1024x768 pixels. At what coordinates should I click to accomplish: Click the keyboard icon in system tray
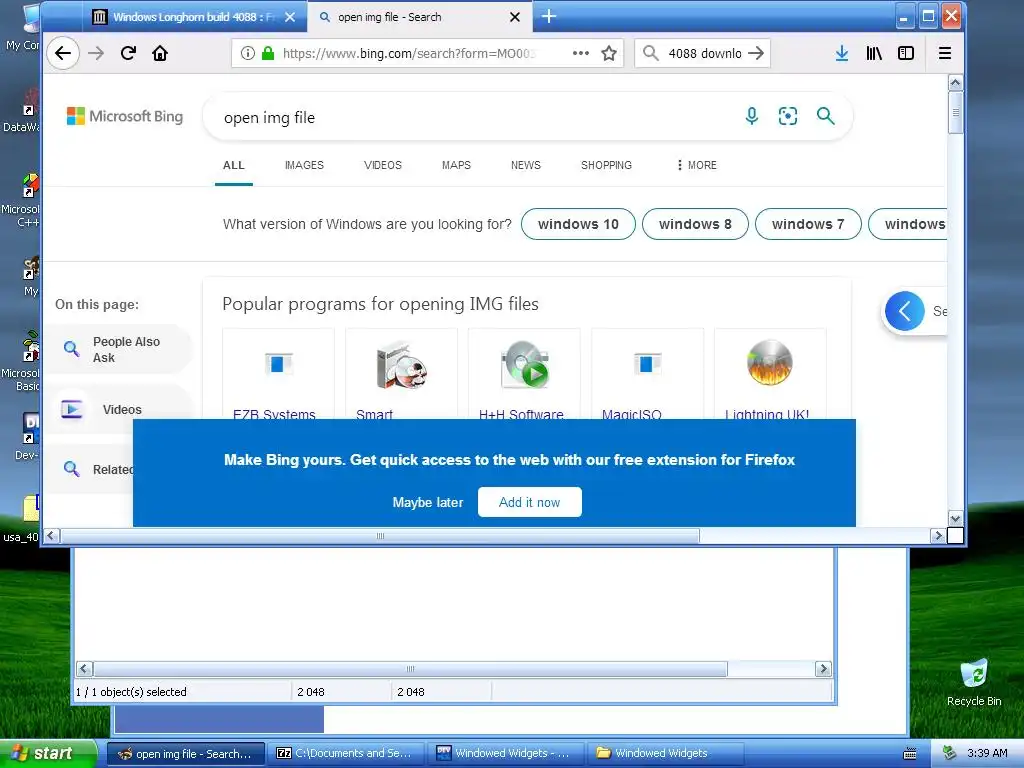click(909, 754)
